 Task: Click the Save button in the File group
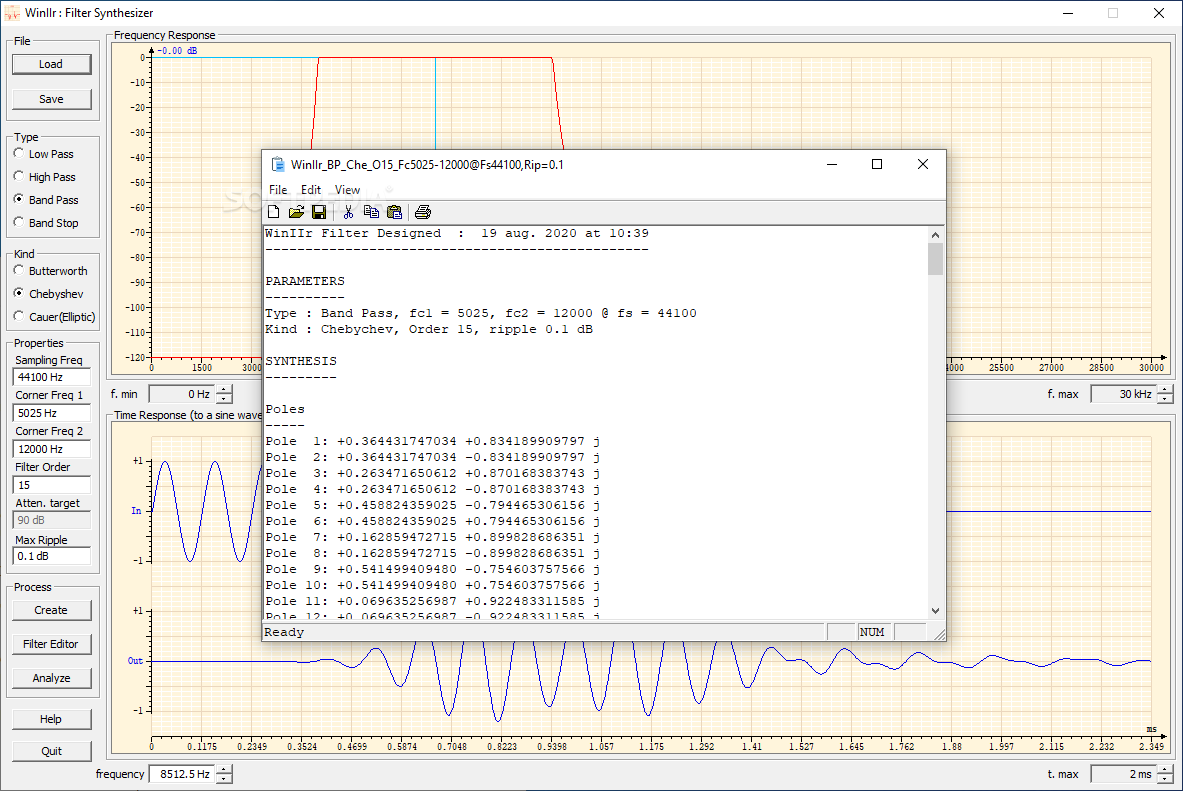point(51,99)
